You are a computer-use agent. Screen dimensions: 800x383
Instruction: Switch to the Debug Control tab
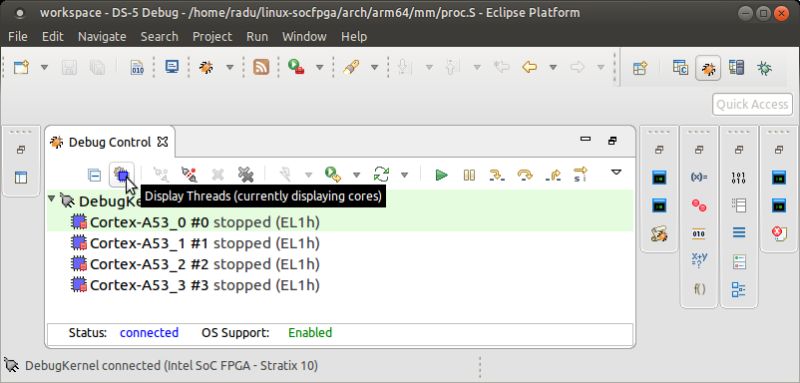point(109,142)
